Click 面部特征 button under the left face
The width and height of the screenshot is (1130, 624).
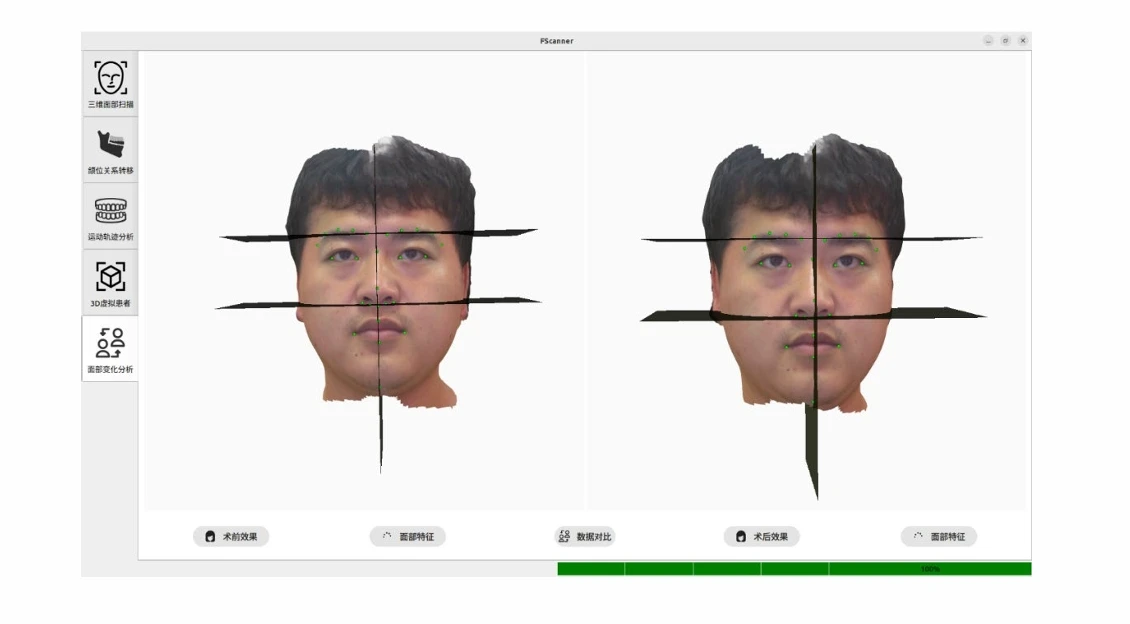(x=408, y=536)
